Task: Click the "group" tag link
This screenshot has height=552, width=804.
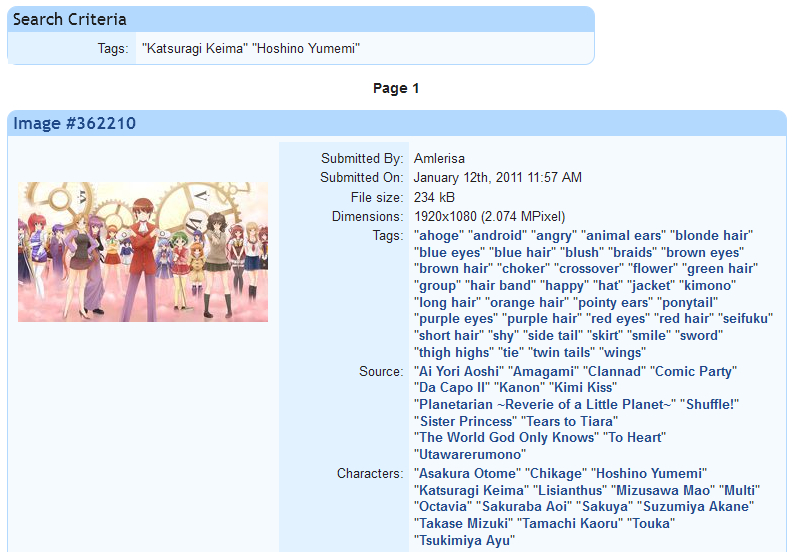Action: (437, 285)
